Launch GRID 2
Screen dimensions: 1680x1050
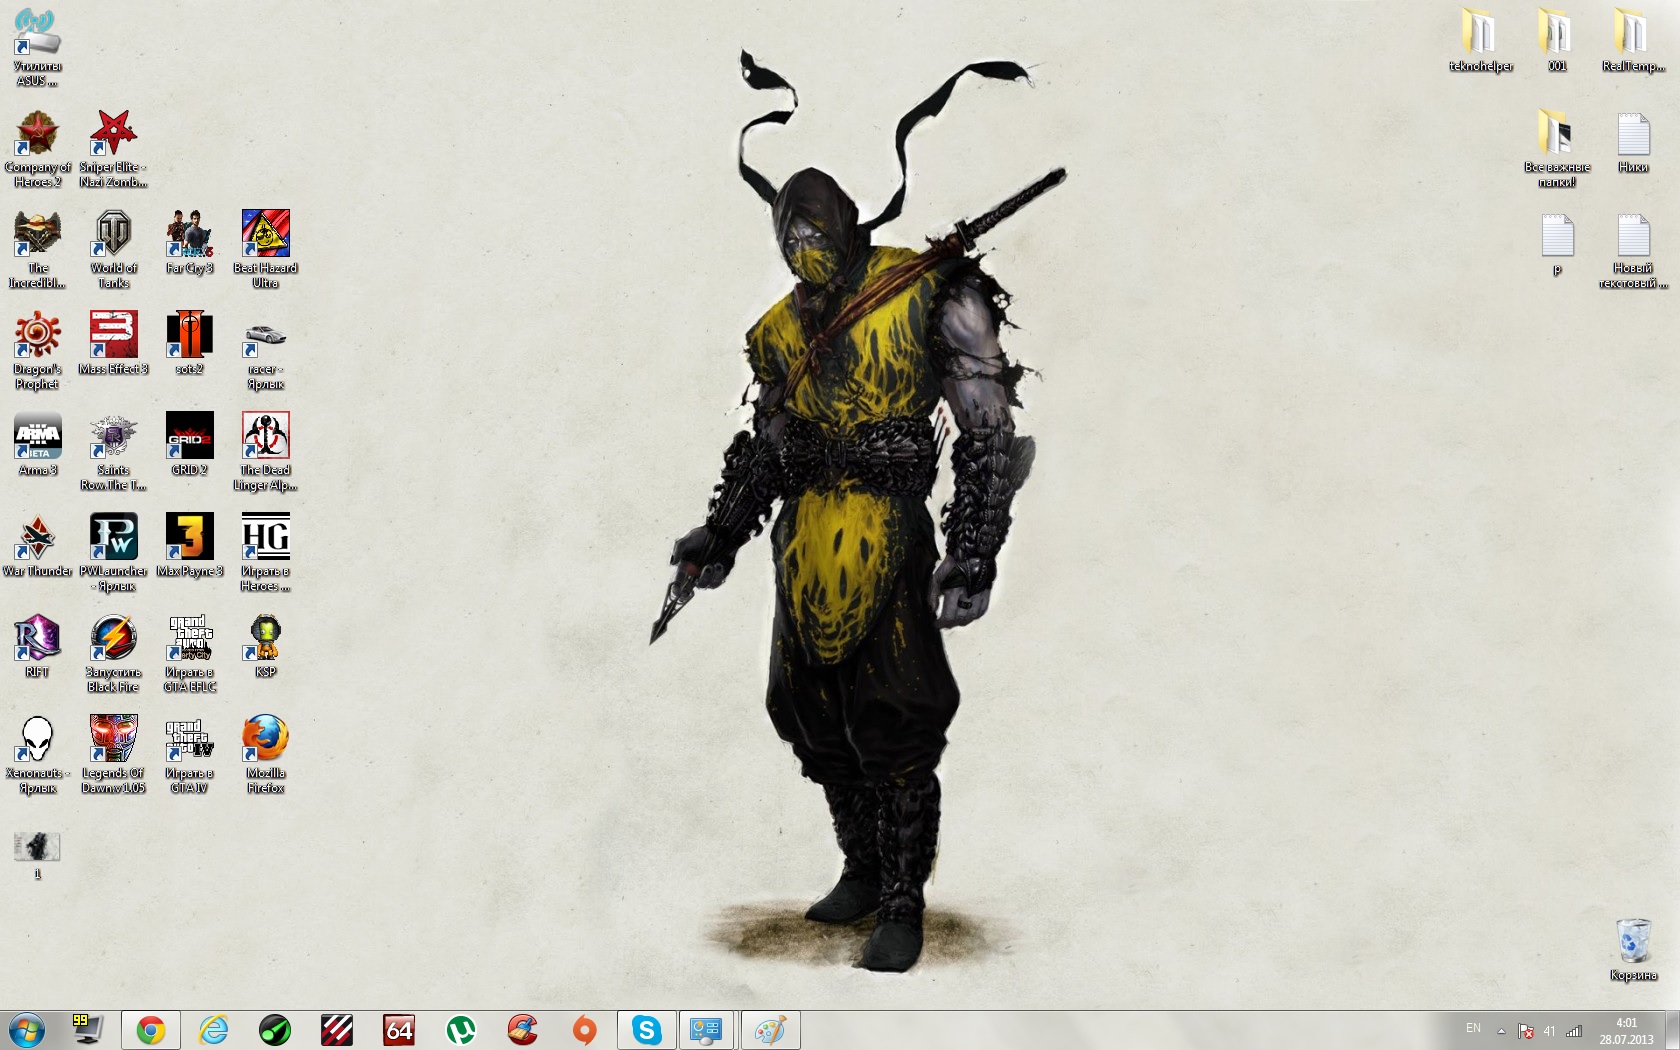189,445
